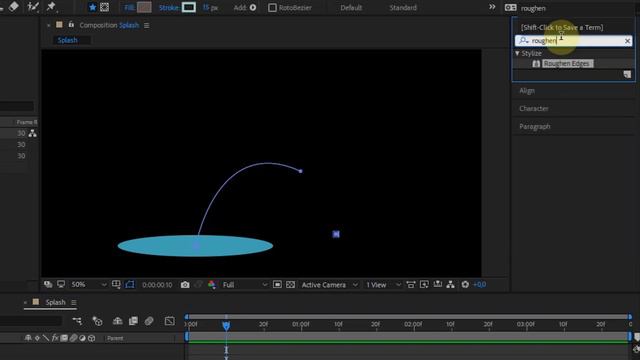Toggle the Composition viewer lock icon
640x360 pixels.
(71, 25)
